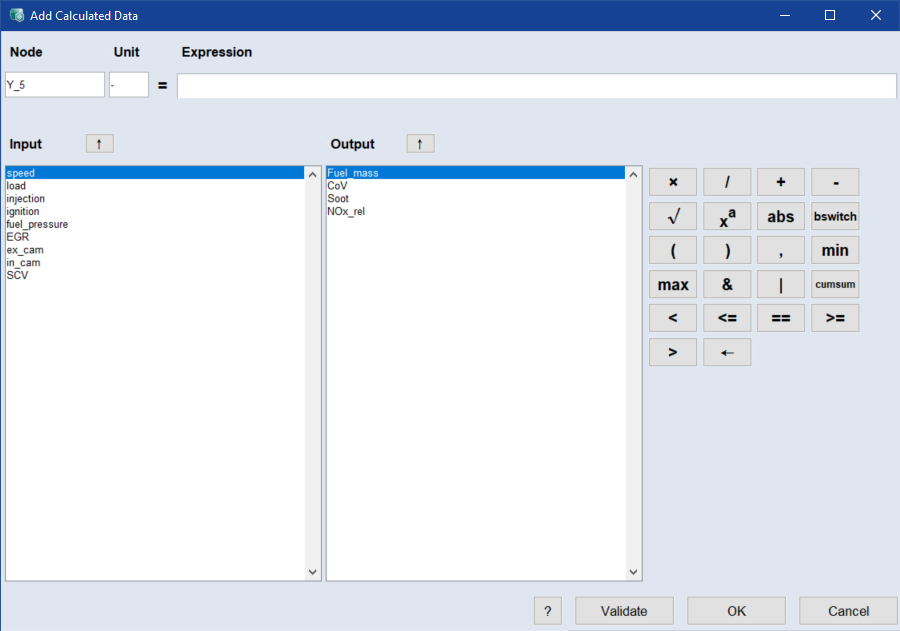This screenshot has height=631, width=900.
Task: Insert the cumsum function
Action: point(835,284)
